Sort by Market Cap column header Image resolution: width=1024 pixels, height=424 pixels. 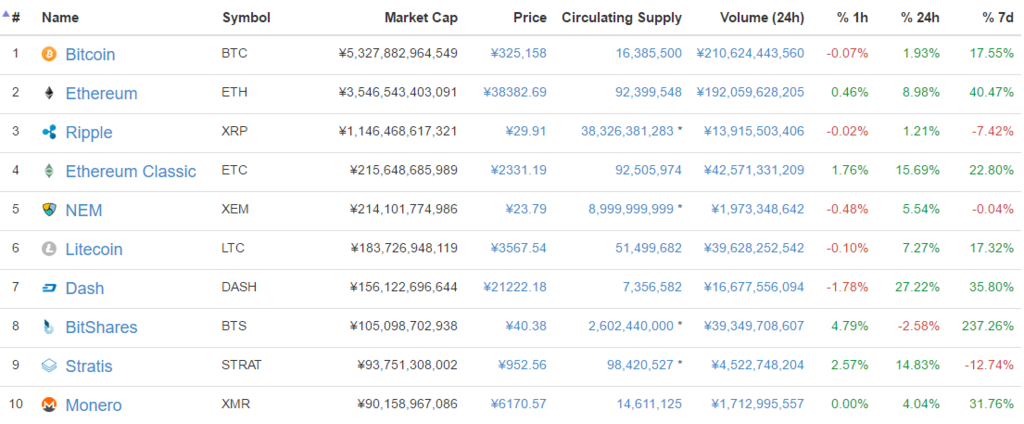pos(421,18)
